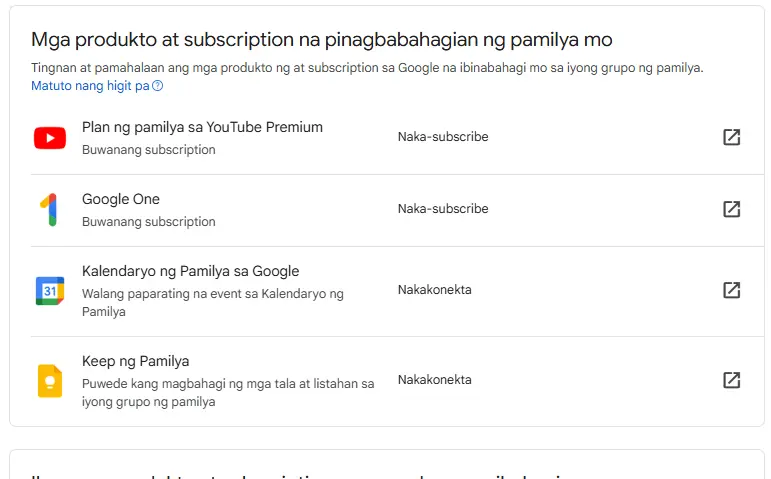Screen dimensions: 771x479
Task: Click the yellow Google Keep icon
Action: pyautogui.click(x=50, y=381)
